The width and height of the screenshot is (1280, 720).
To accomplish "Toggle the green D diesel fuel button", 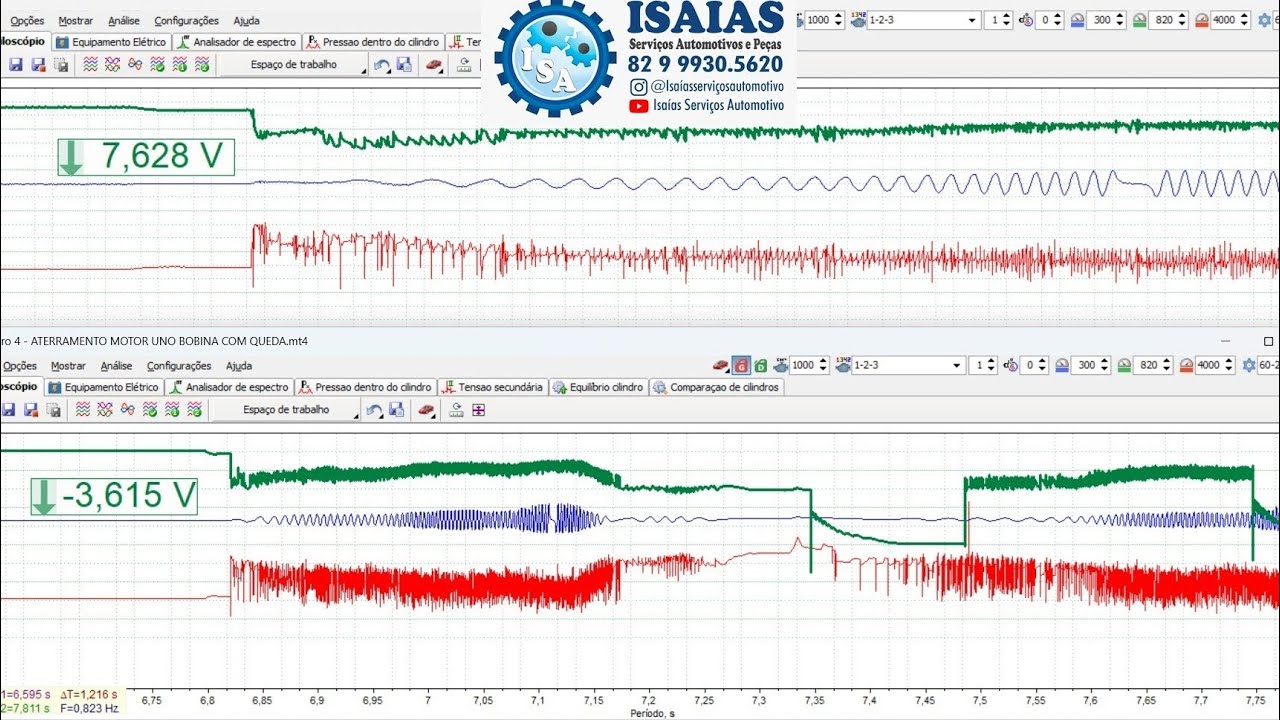I will tap(760, 365).
